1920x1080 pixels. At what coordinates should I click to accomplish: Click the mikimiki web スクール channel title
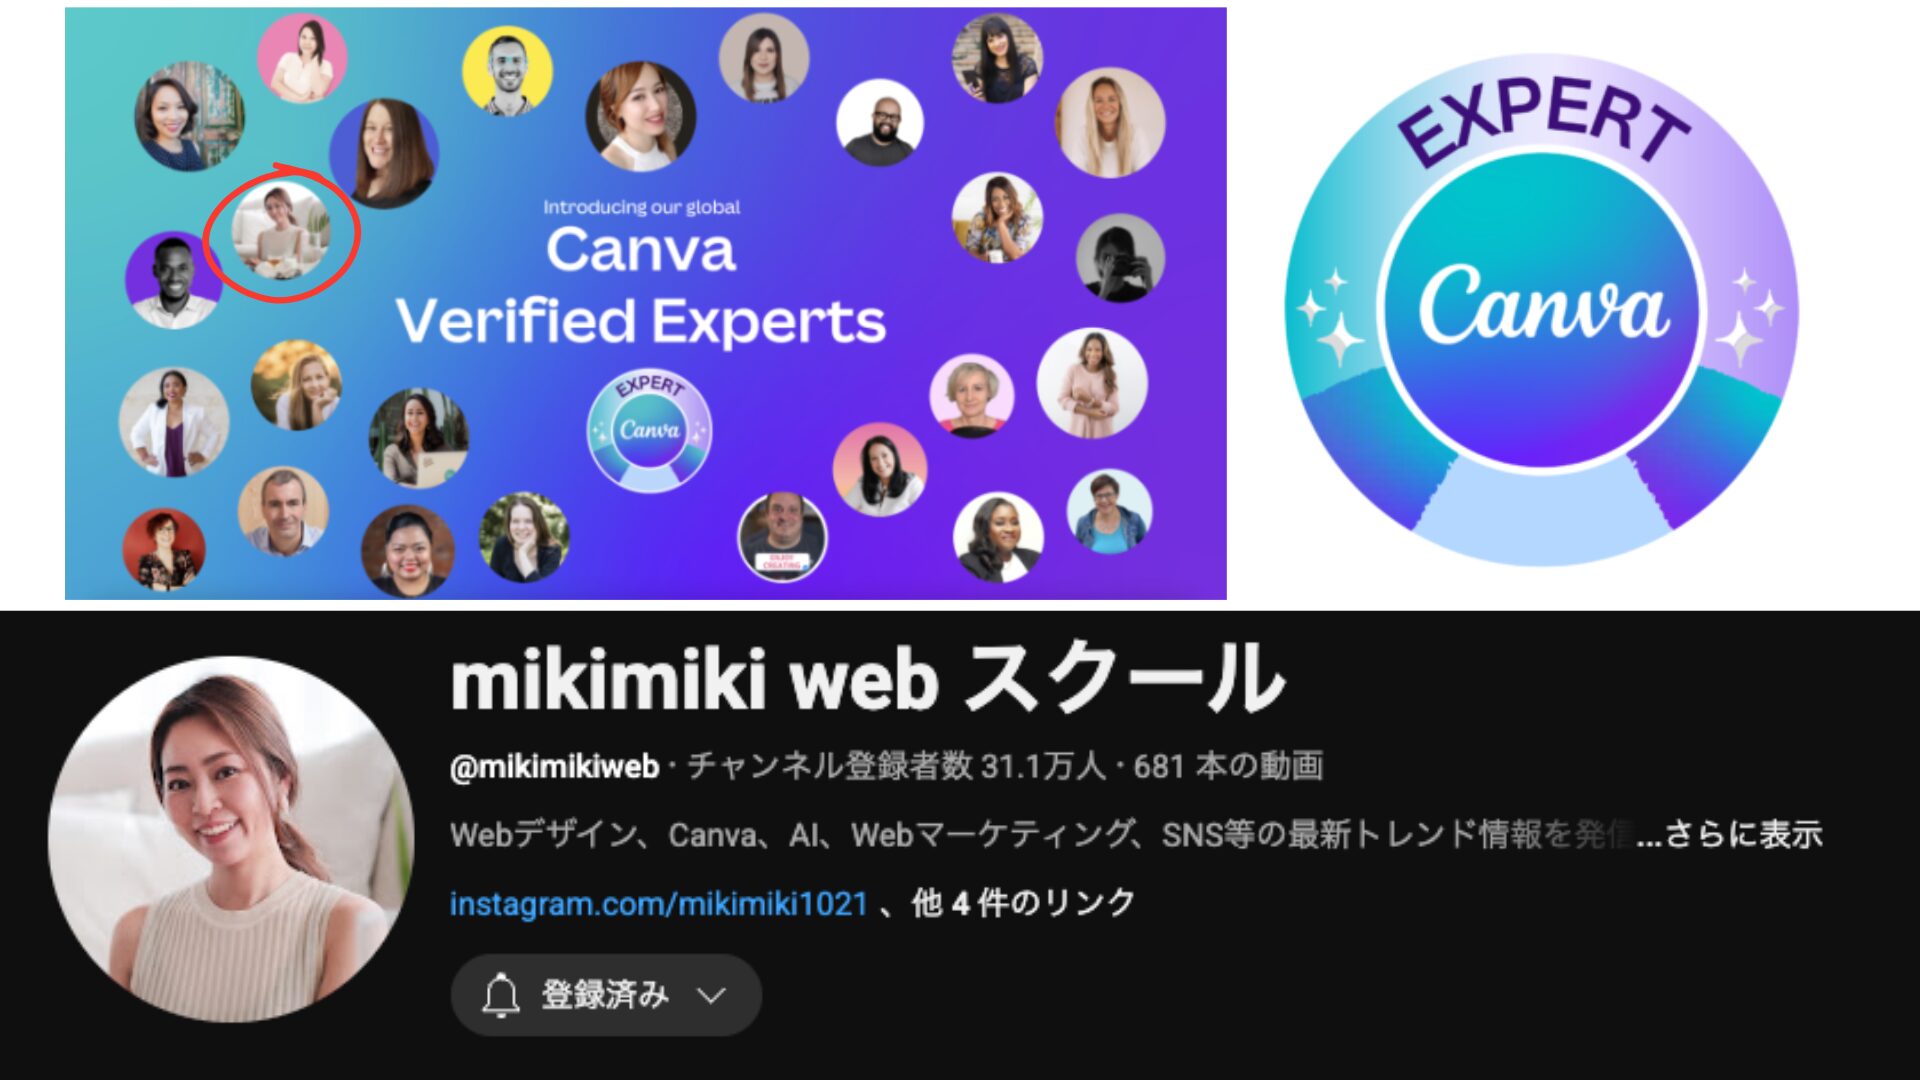pyautogui.click(x=868, y=679)
